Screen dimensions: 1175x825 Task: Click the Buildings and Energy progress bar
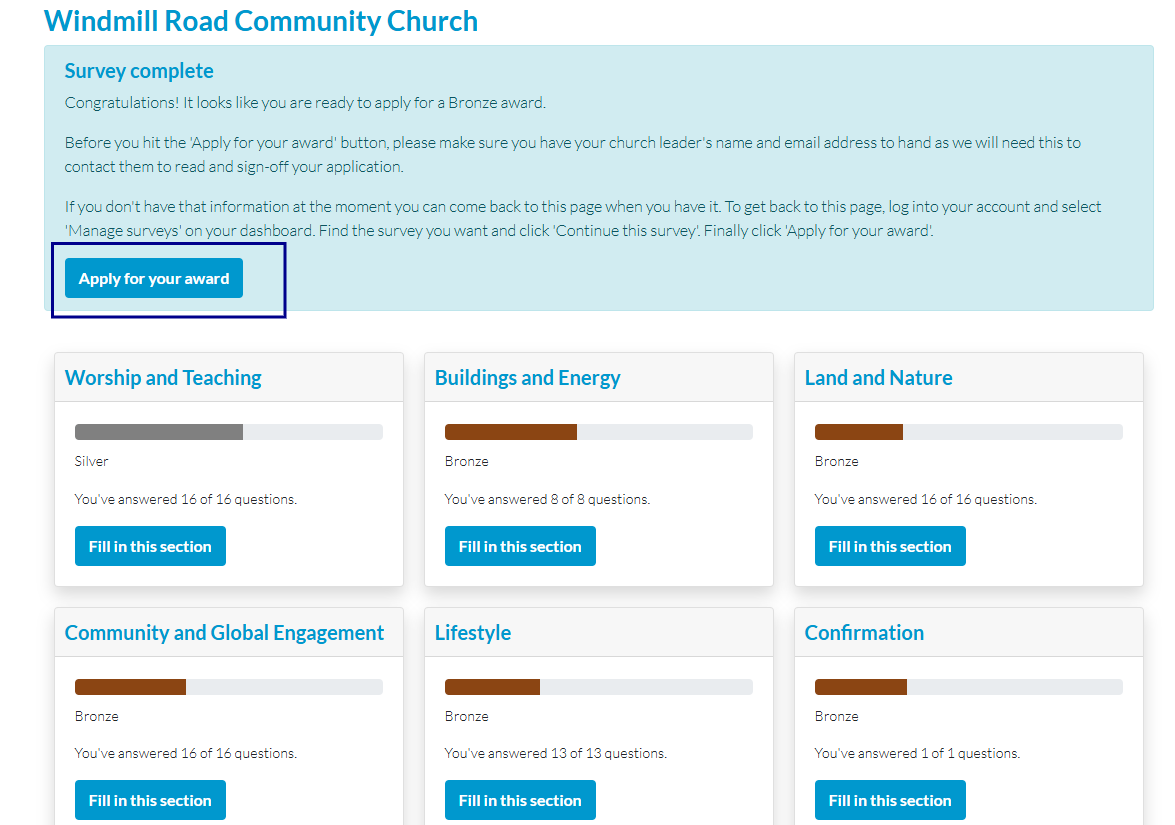pos(599,432)
